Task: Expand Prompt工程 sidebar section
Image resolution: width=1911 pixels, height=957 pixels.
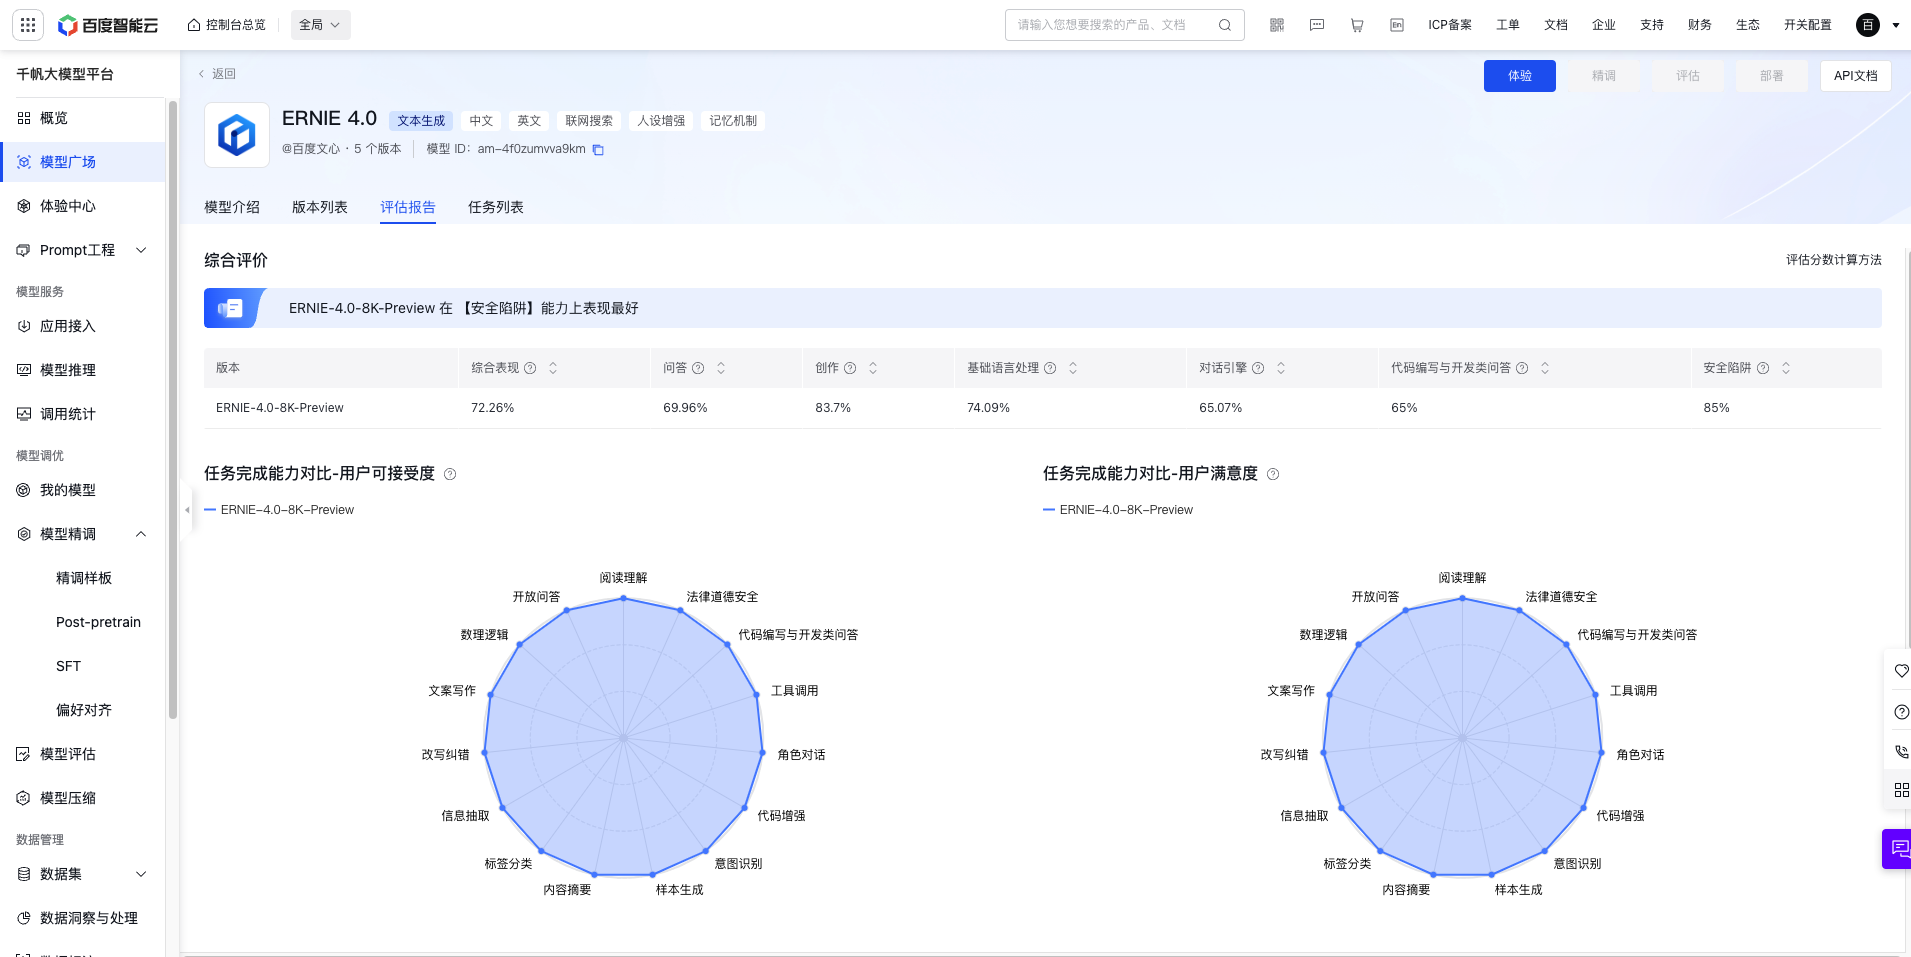Action: (x=83, y=250)
